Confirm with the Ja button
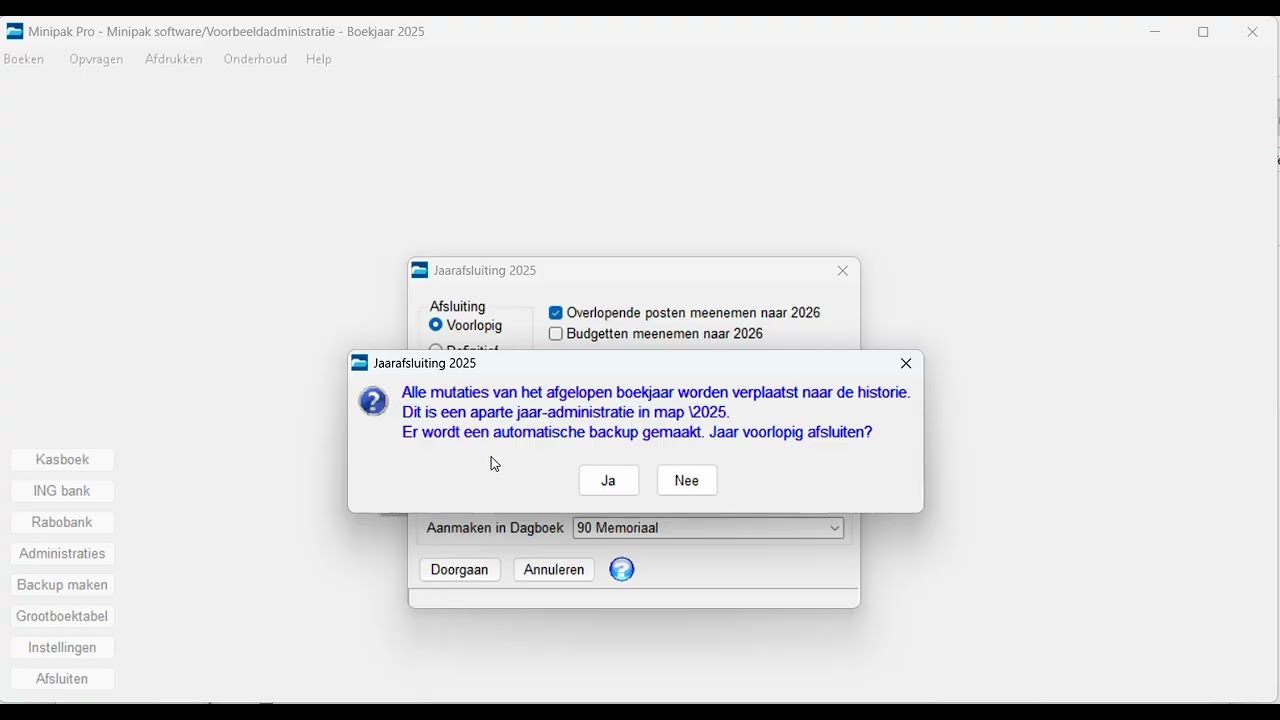Viewport: 1280px width, 720px height. 609,481
